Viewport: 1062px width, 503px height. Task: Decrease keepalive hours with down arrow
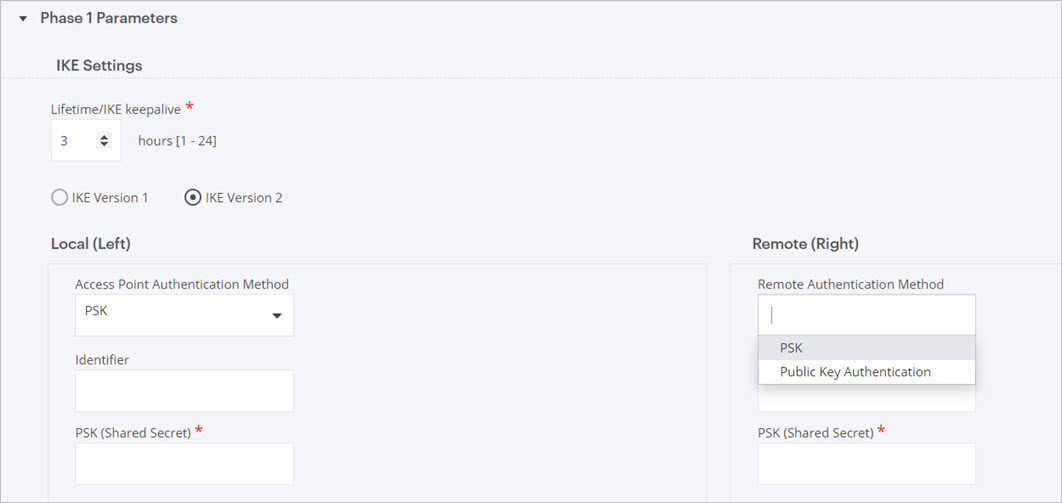(x=103, y=145)
